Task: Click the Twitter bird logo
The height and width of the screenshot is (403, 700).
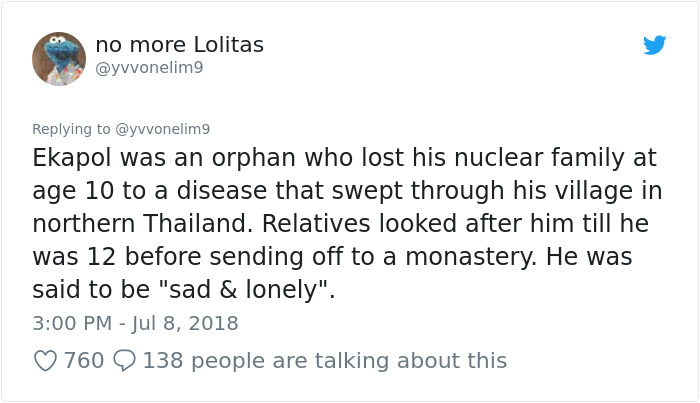Action: (x=655, y=45)
